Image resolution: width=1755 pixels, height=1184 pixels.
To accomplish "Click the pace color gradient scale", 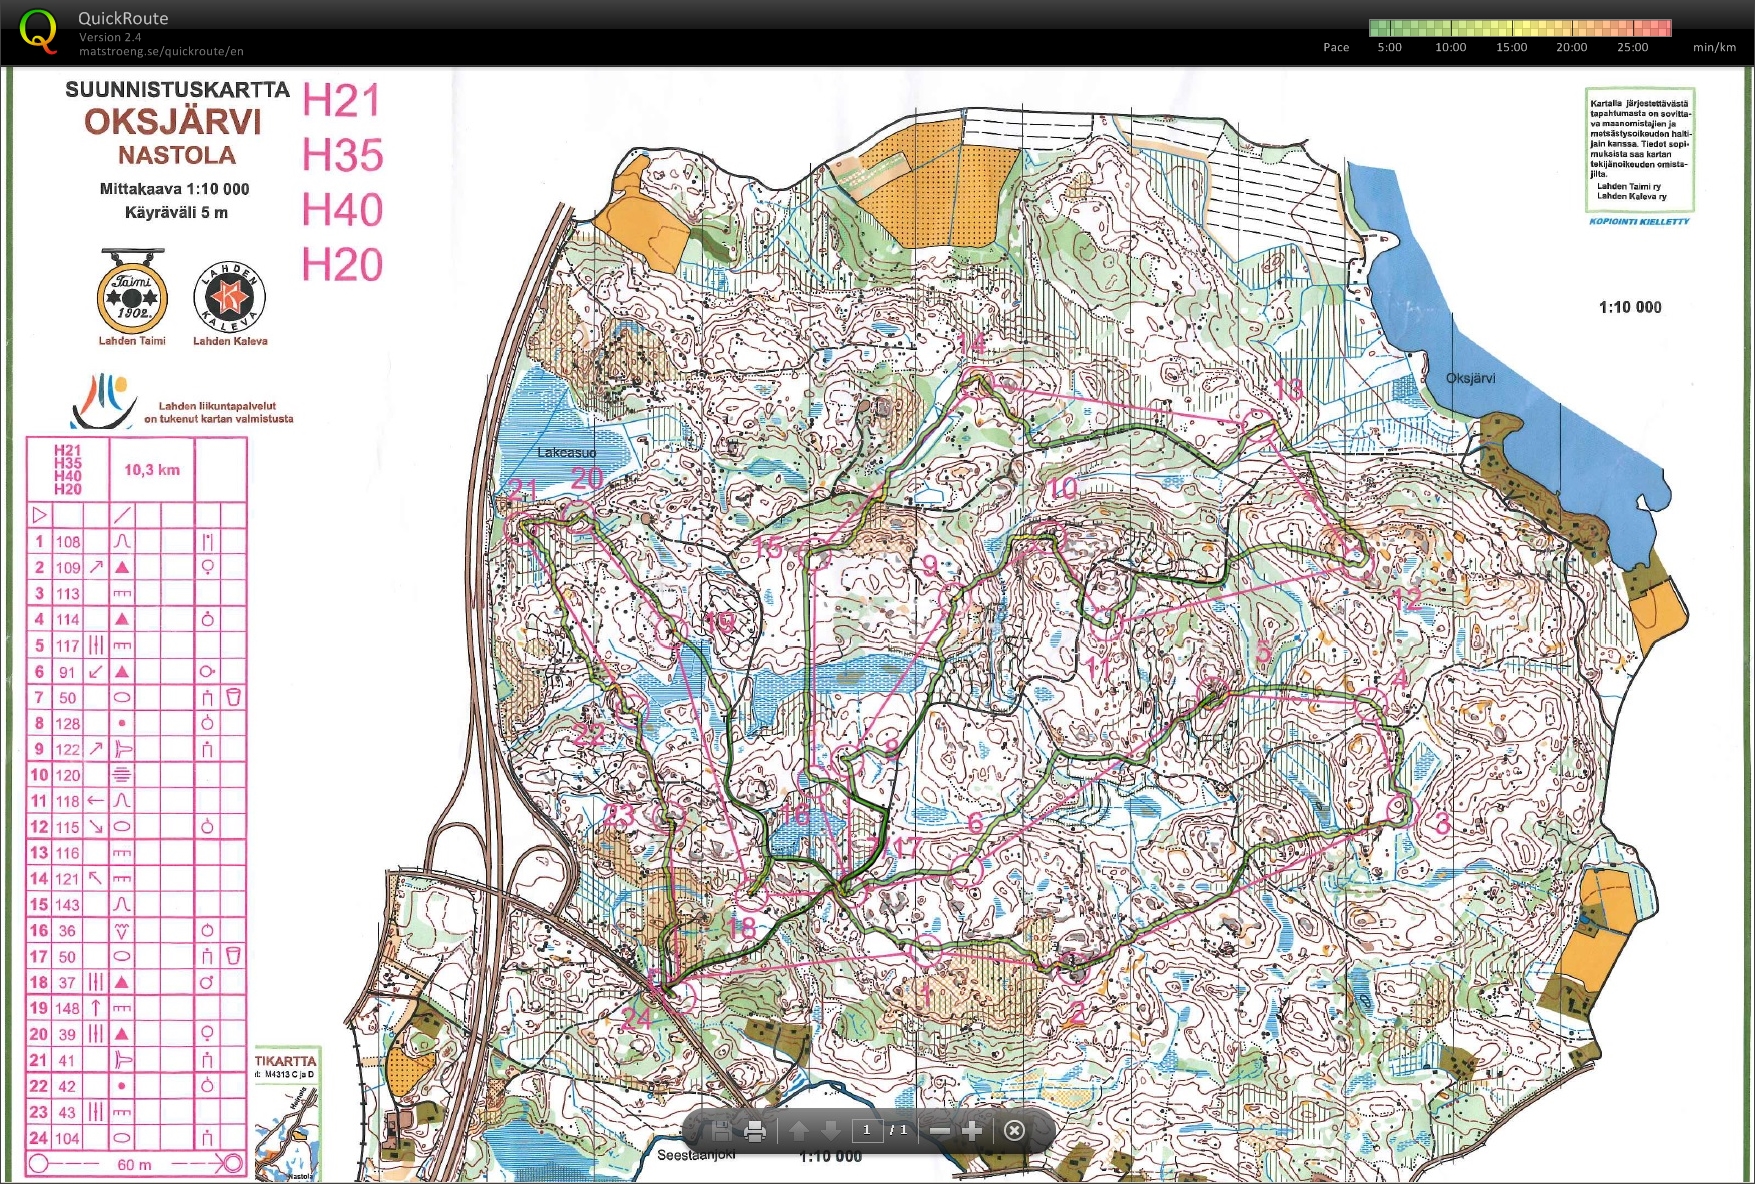I will tap(1520, 27).
